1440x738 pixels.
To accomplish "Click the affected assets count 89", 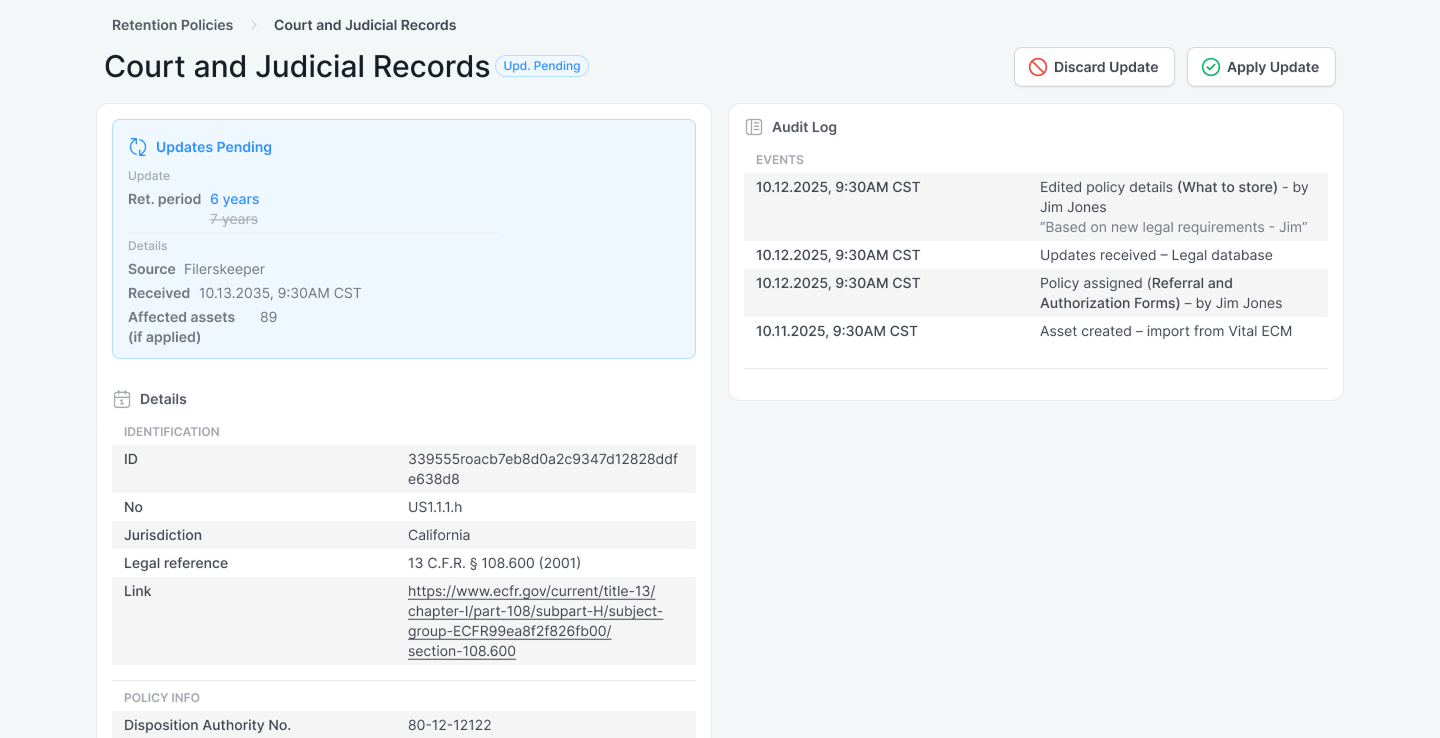I will (x=268, y=317).
